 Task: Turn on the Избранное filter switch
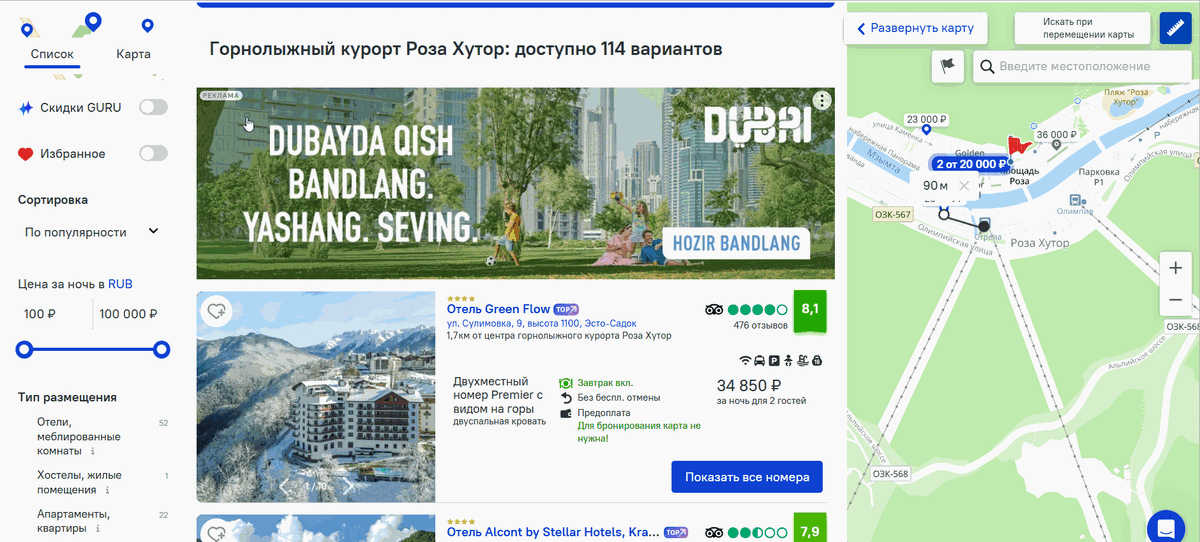pos(153,154)
